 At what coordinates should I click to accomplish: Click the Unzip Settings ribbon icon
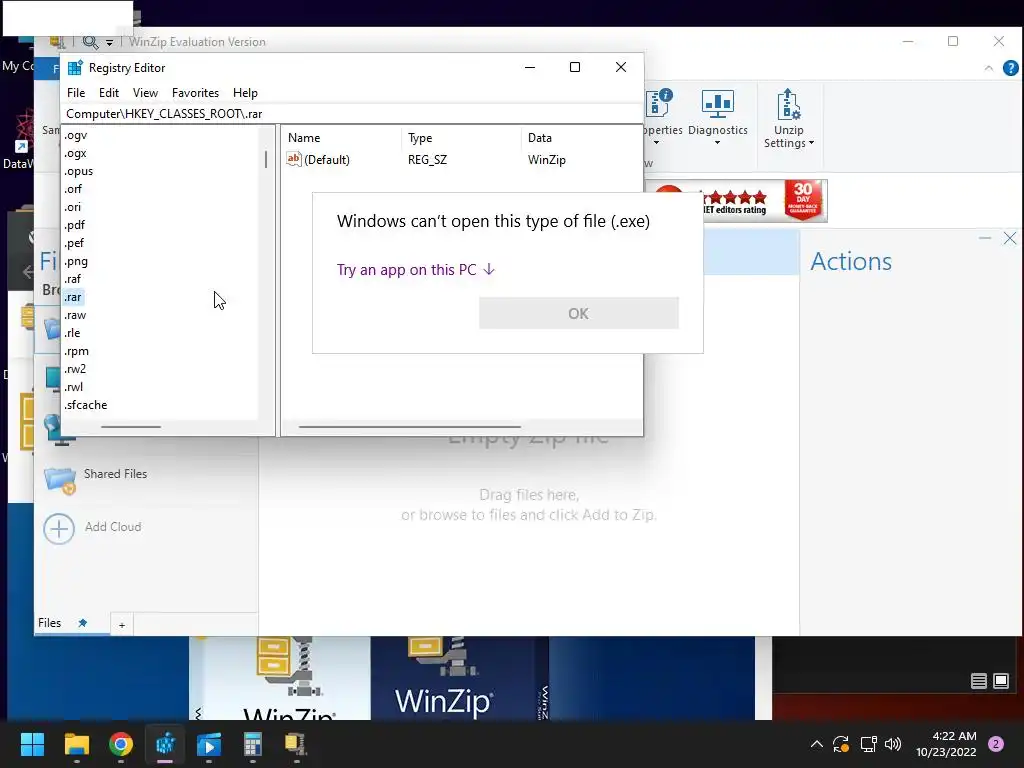(789, 104)
